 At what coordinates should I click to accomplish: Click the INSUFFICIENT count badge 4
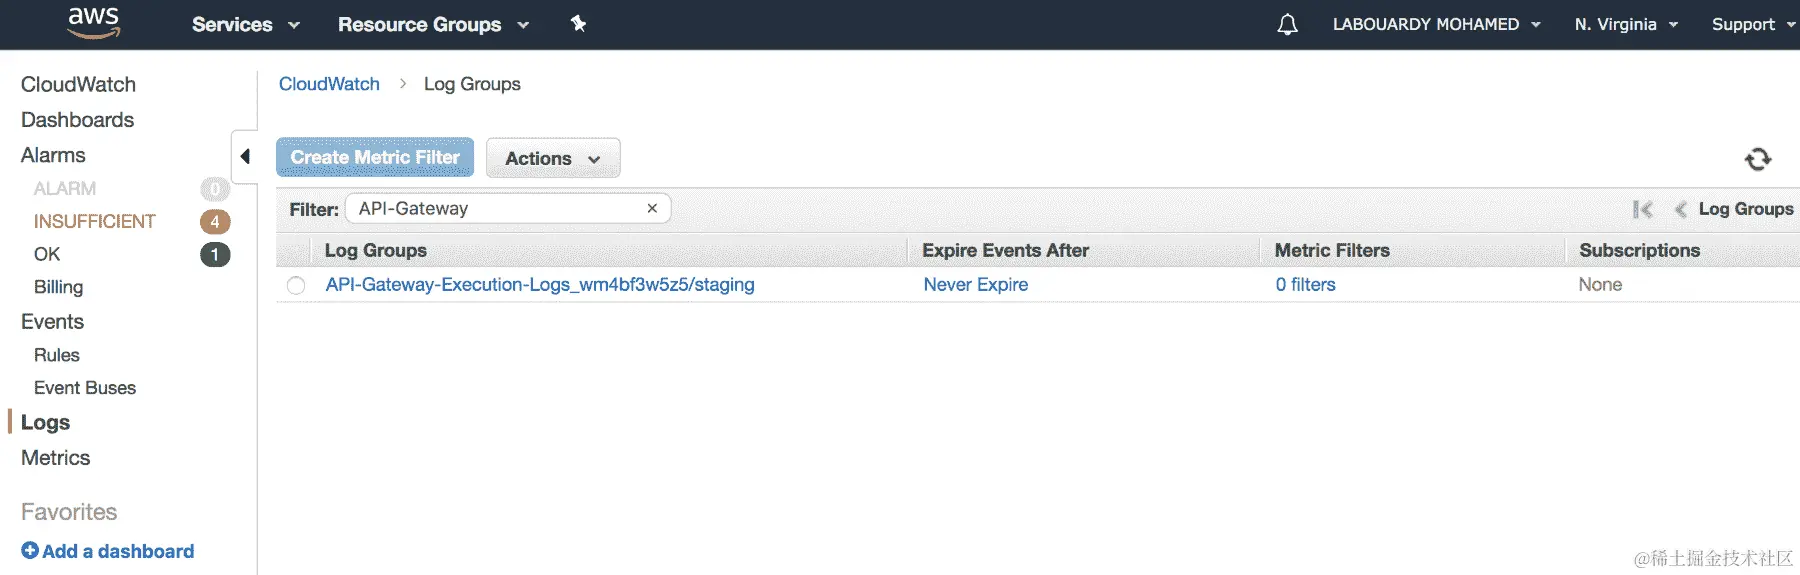pos(215,221)
